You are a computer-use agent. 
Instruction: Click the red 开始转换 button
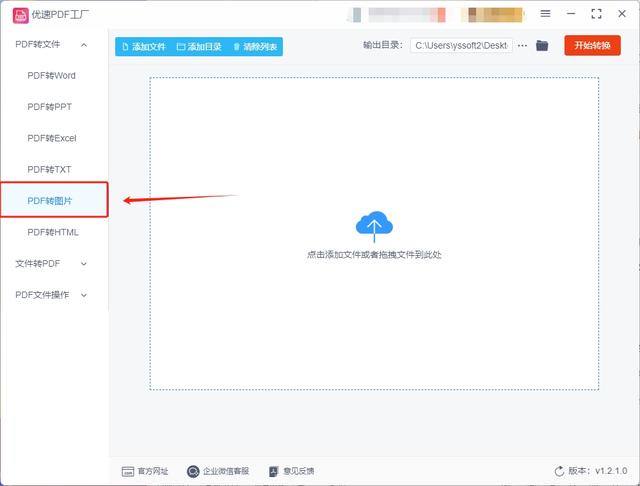[x=593, y=45]
